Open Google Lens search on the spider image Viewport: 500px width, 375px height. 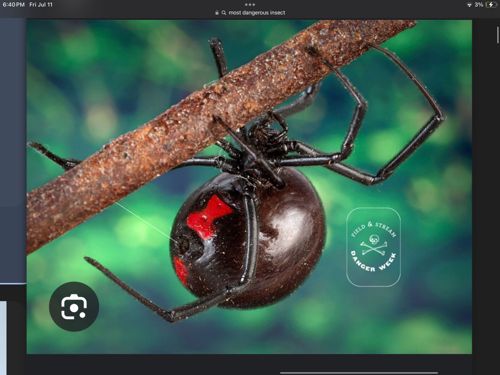(x=74, y=307)
